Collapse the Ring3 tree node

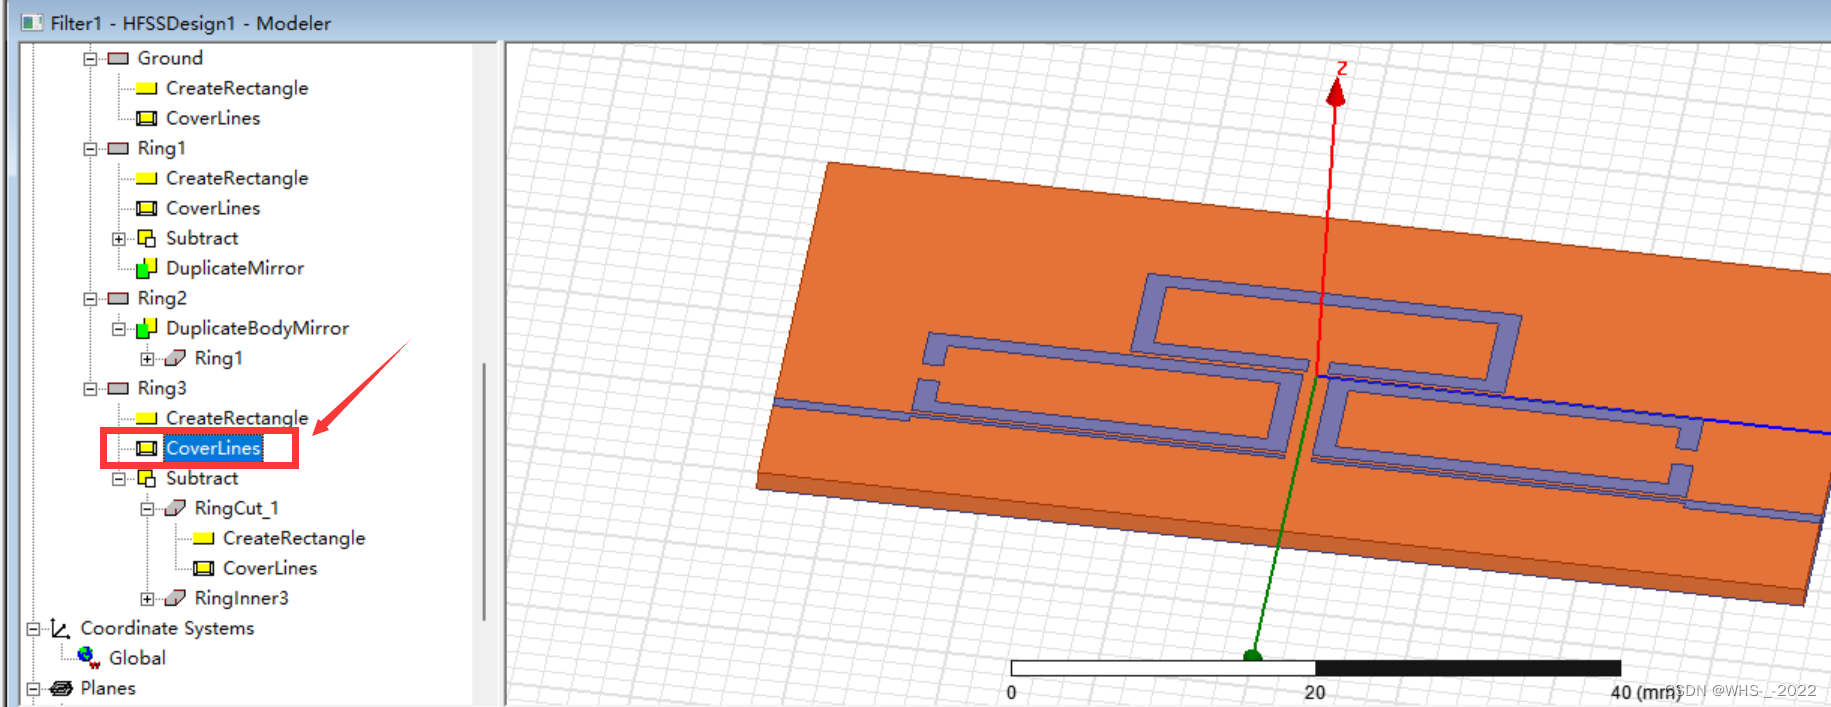pyautogui.click(x=90, y=389)
